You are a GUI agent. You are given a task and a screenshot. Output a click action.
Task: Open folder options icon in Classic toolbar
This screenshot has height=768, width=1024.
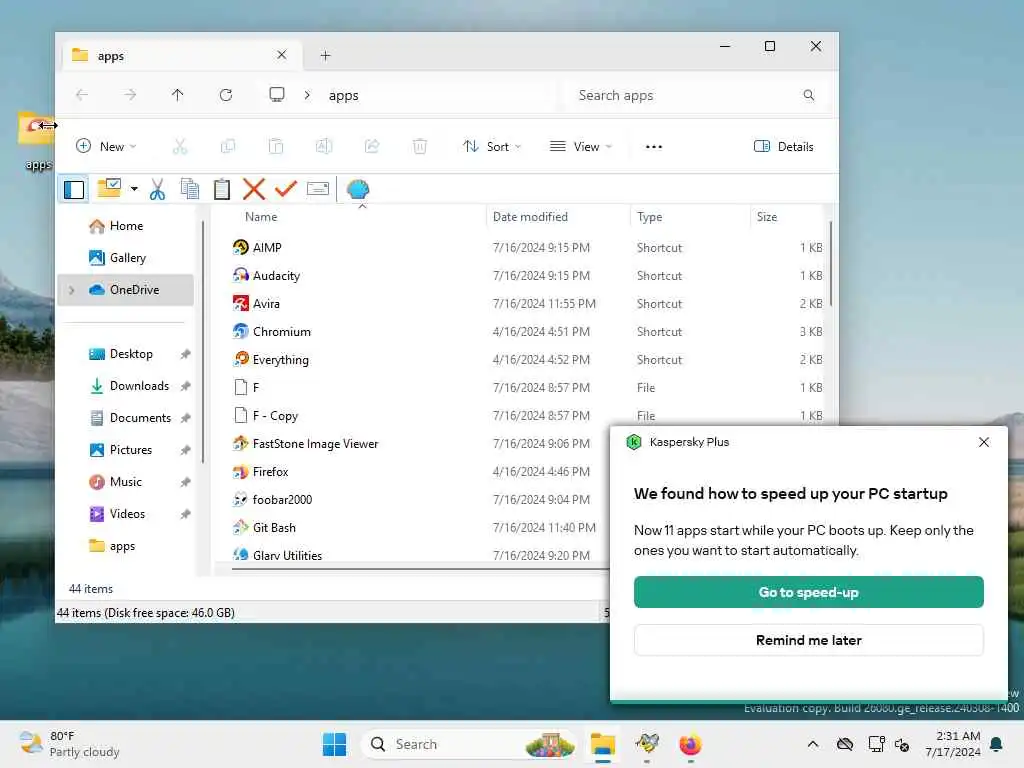pos(109,189)
